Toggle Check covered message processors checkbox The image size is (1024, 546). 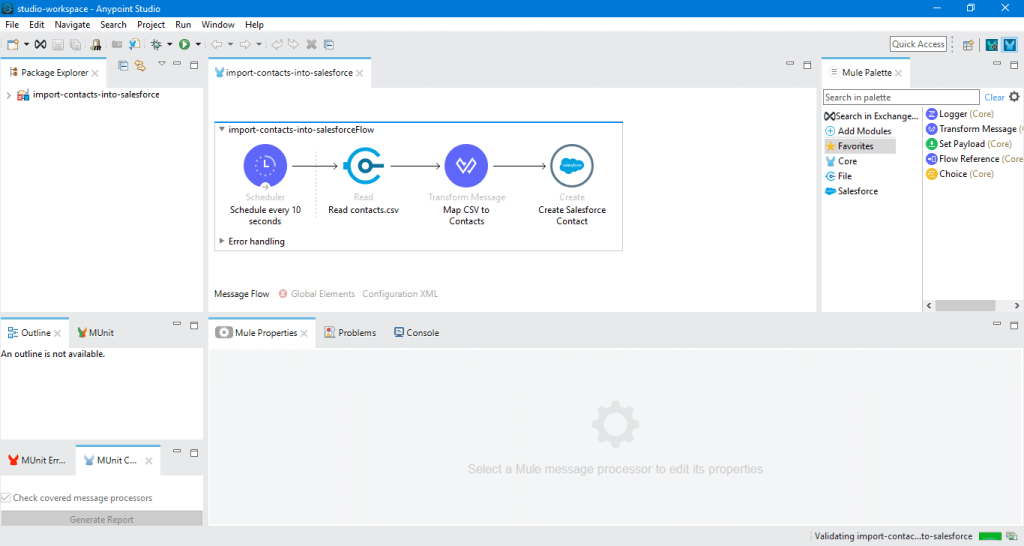pos(7,498)
